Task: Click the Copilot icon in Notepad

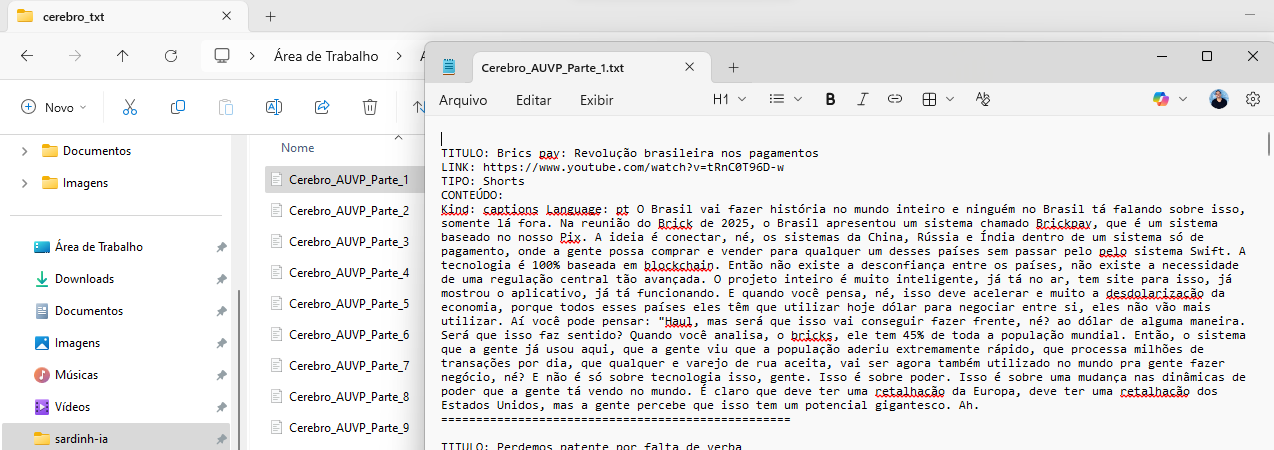Action: 1161,99
